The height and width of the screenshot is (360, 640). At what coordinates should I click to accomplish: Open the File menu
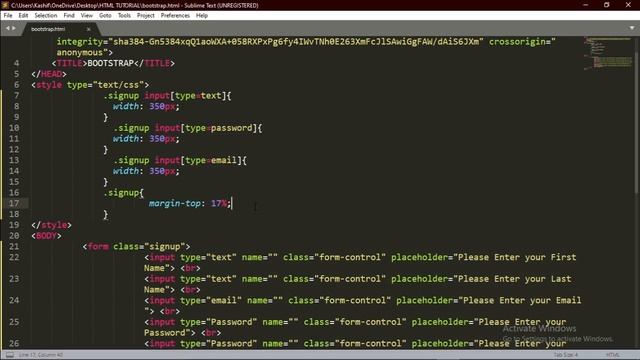pos(8,16)
